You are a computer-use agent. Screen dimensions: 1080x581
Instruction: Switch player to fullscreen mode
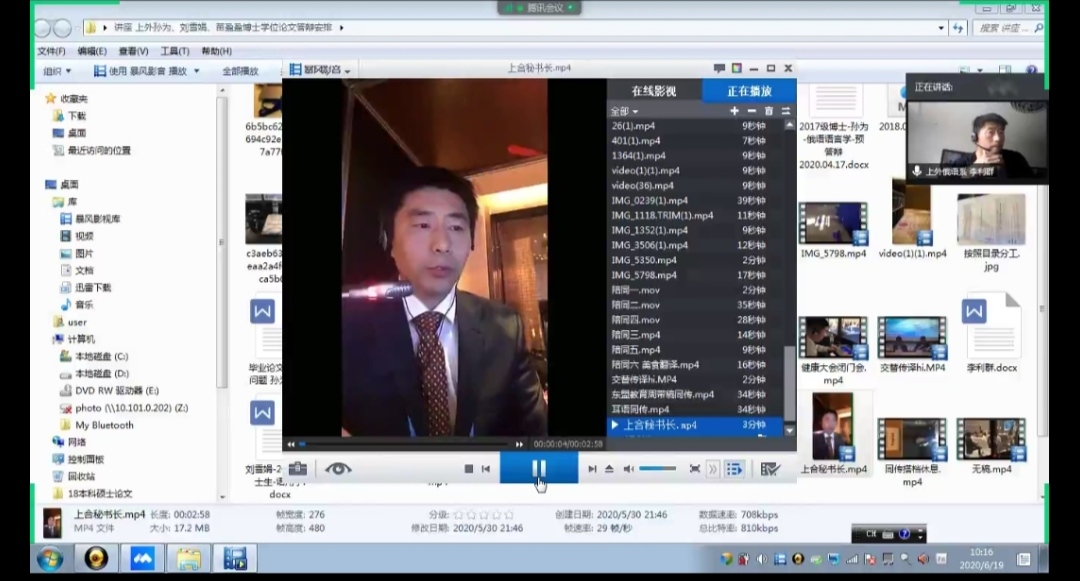(x=694, y=469)
